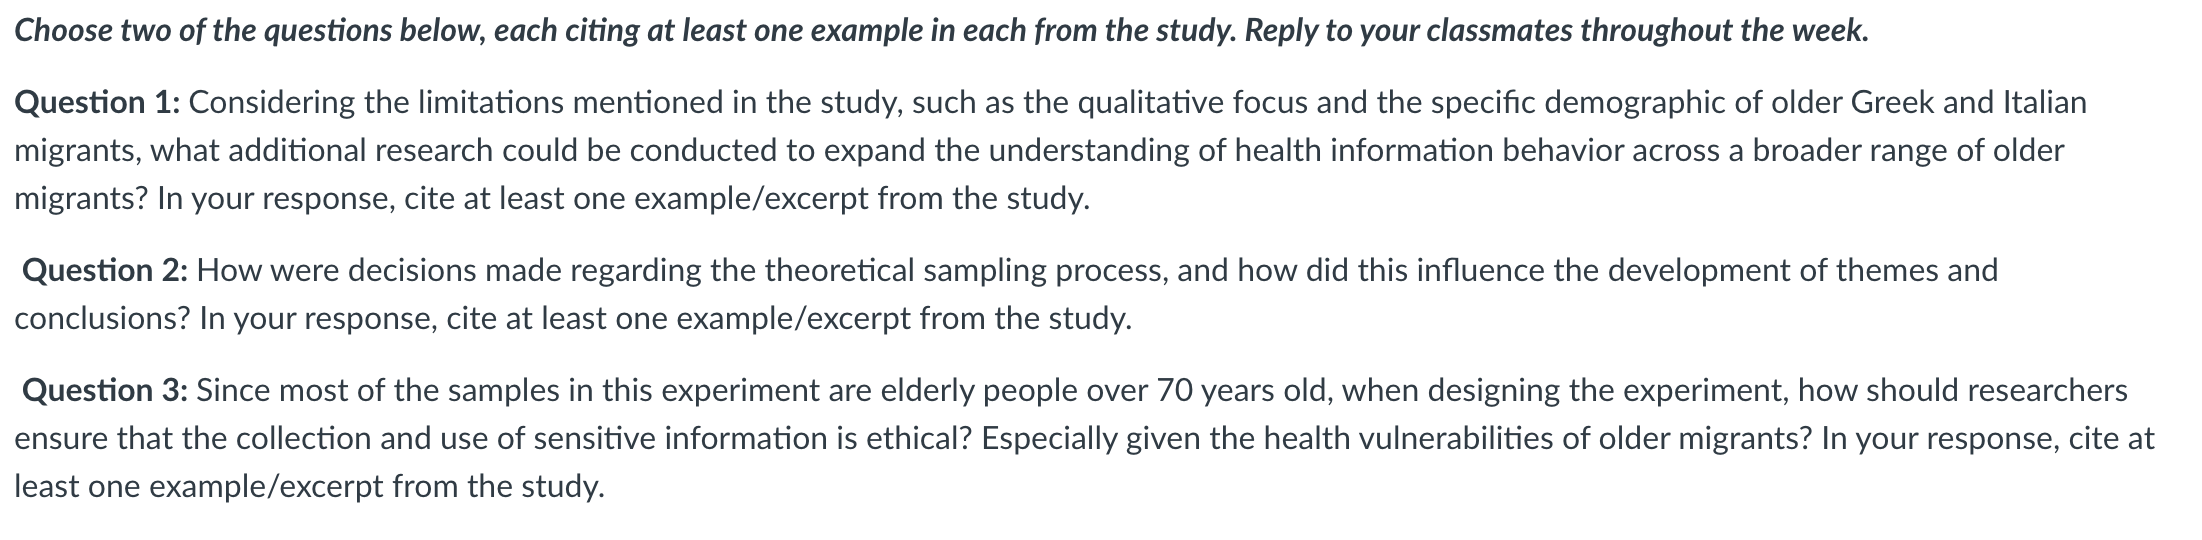
Task: Click the bold 'Question 3:' label
Action: 104,390
